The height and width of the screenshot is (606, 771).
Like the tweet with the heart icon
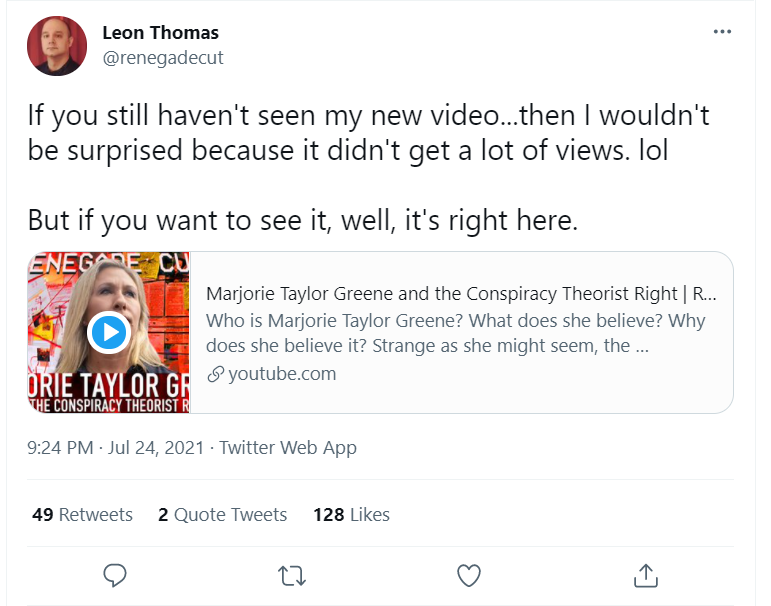(469, 576)
